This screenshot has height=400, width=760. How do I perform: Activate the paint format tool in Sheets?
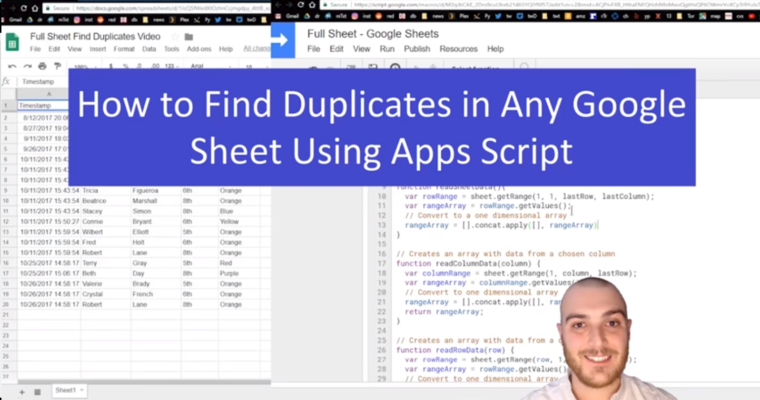click(58, 66)
